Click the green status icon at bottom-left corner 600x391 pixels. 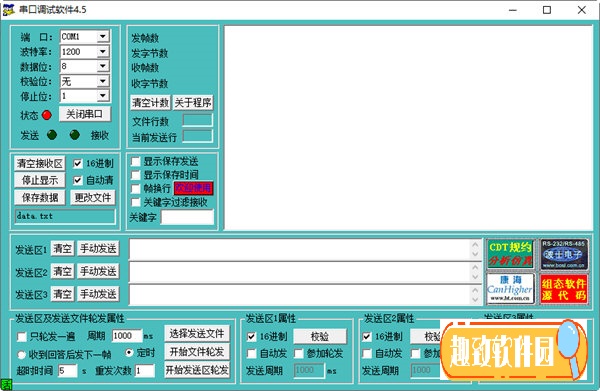6,384
